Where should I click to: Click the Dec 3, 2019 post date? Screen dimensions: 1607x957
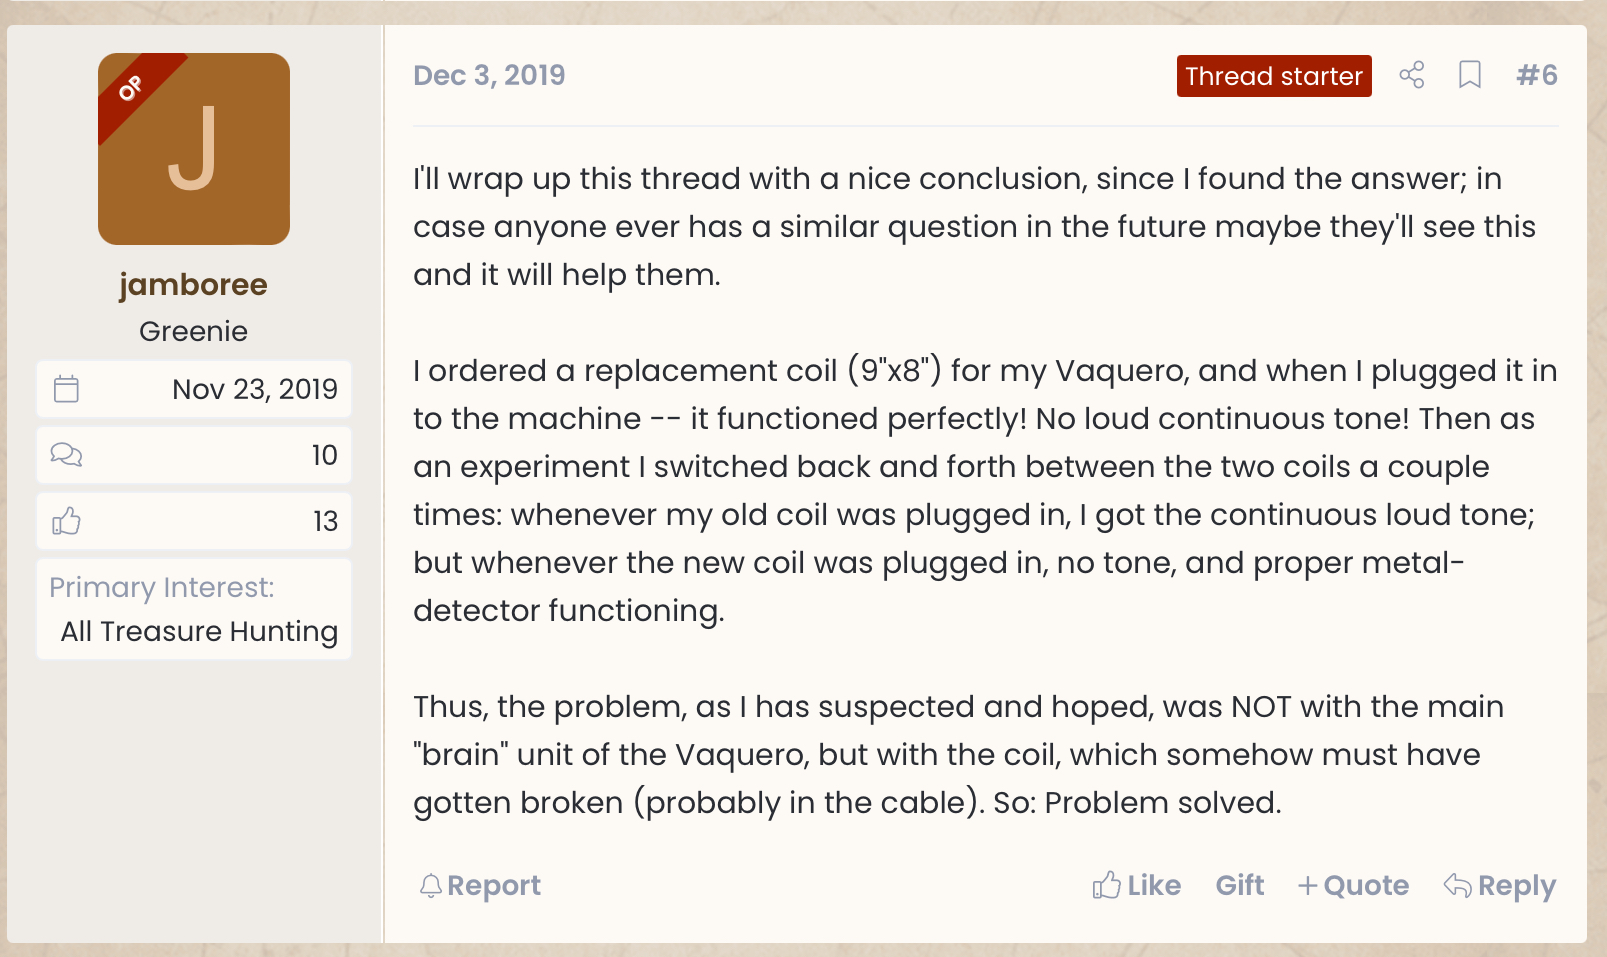pos(489,75)
